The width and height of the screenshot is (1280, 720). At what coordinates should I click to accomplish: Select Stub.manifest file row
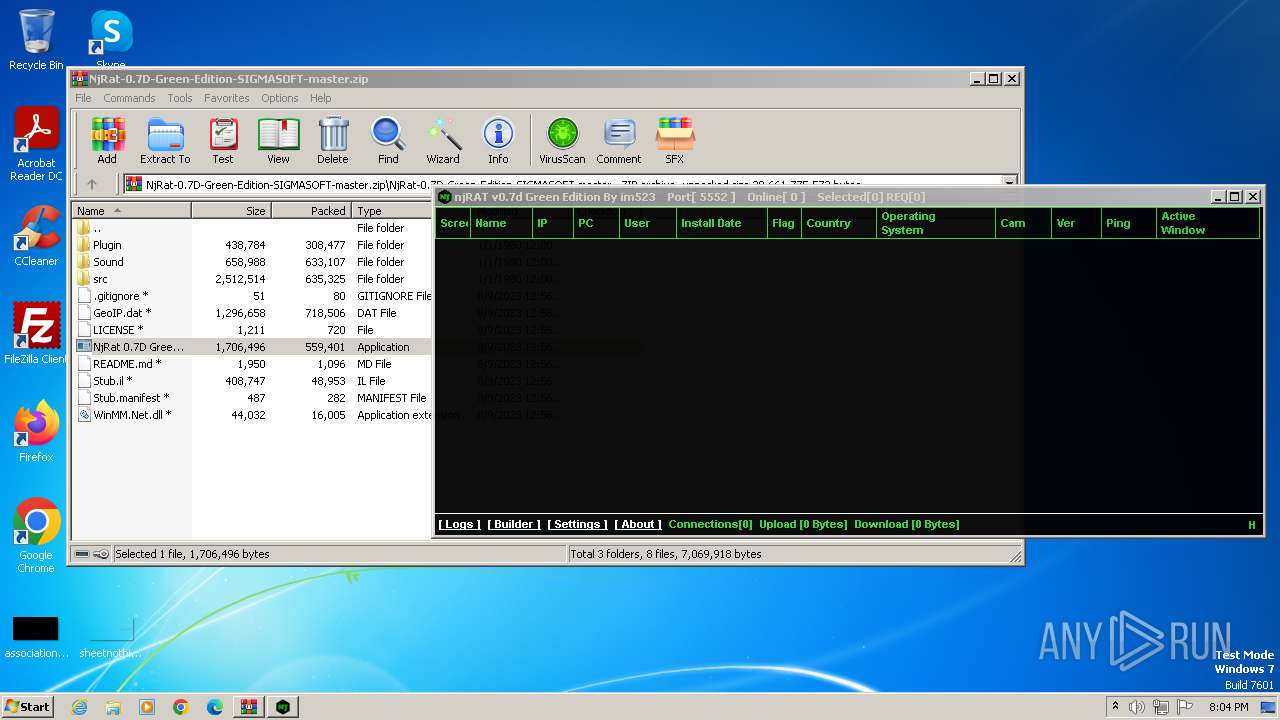click(251, 398)
